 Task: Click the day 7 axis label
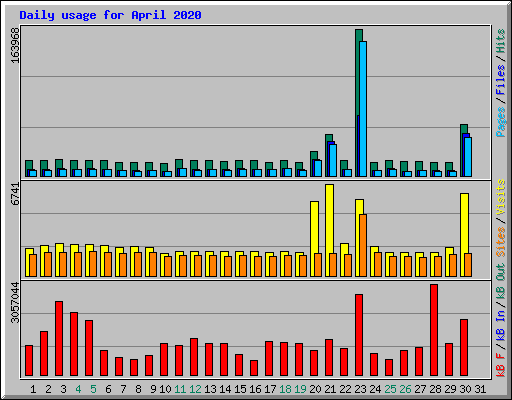(x=123, y=389)
